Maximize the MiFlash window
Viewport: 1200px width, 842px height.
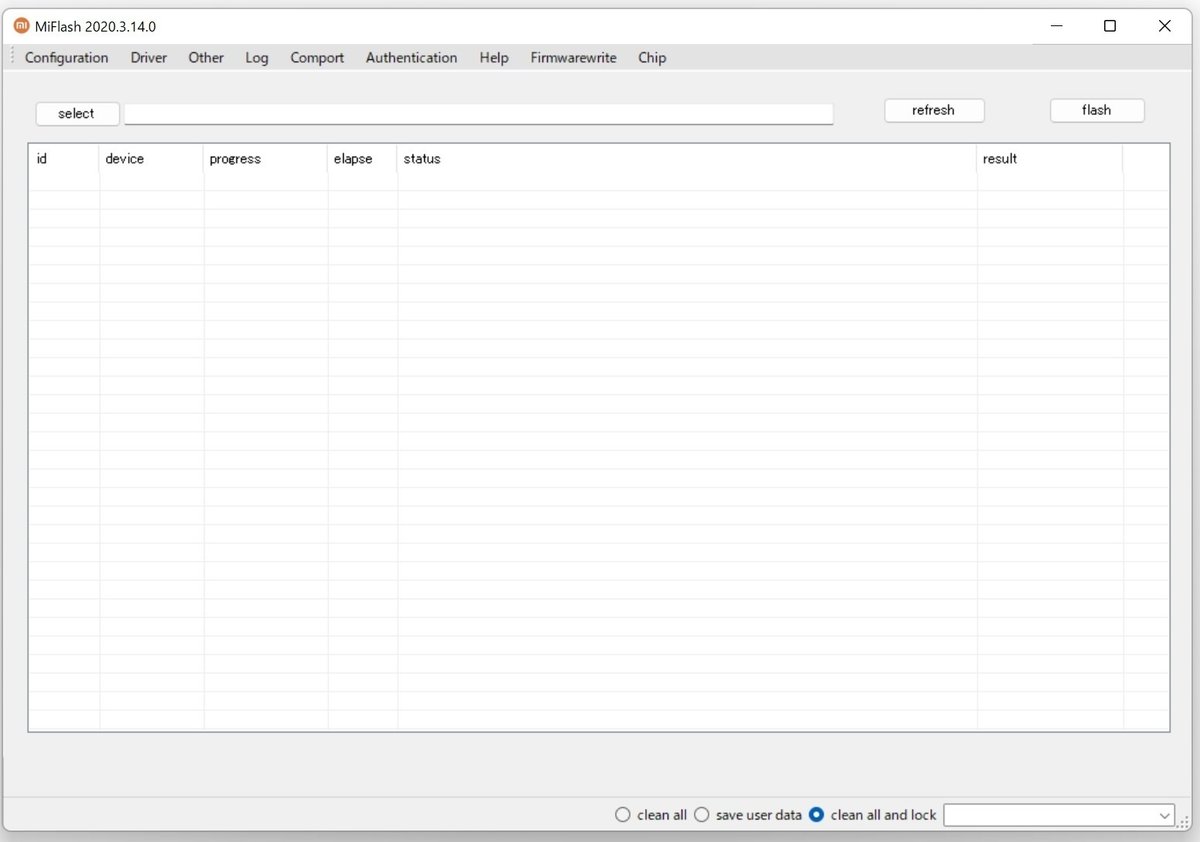point(1110,26)
